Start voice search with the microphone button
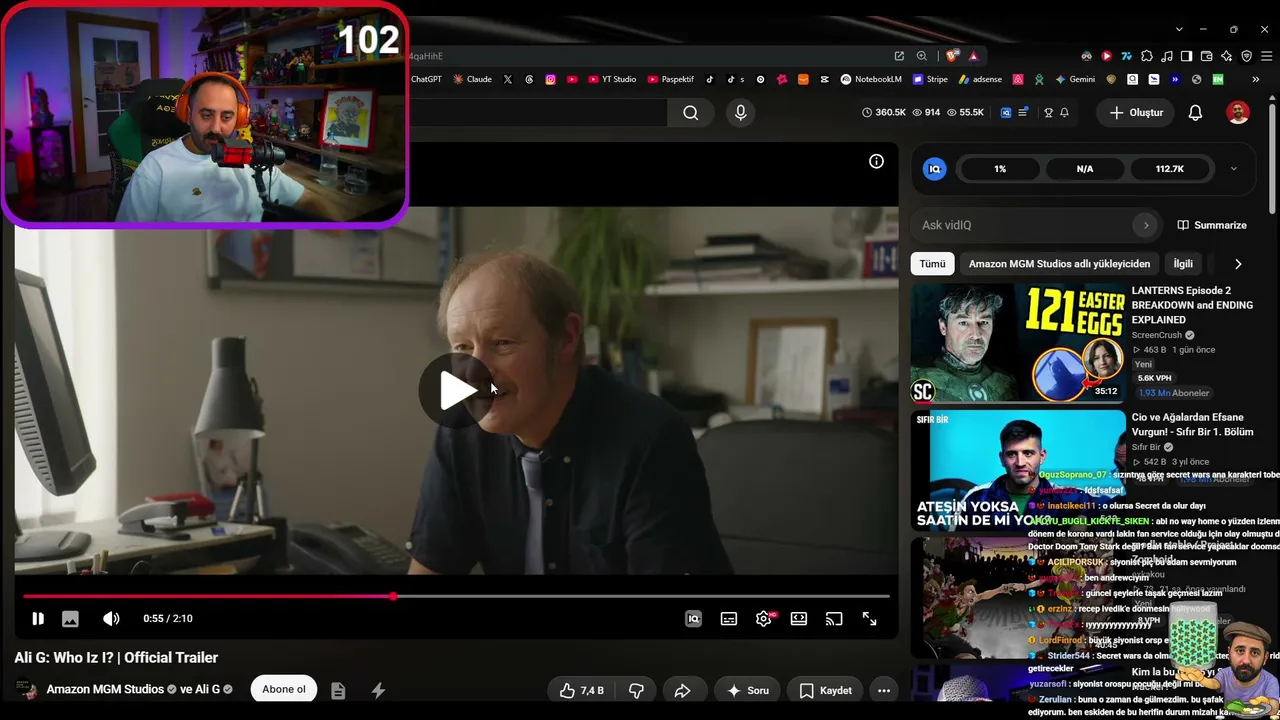1280x720 pixels. (740, 113)
